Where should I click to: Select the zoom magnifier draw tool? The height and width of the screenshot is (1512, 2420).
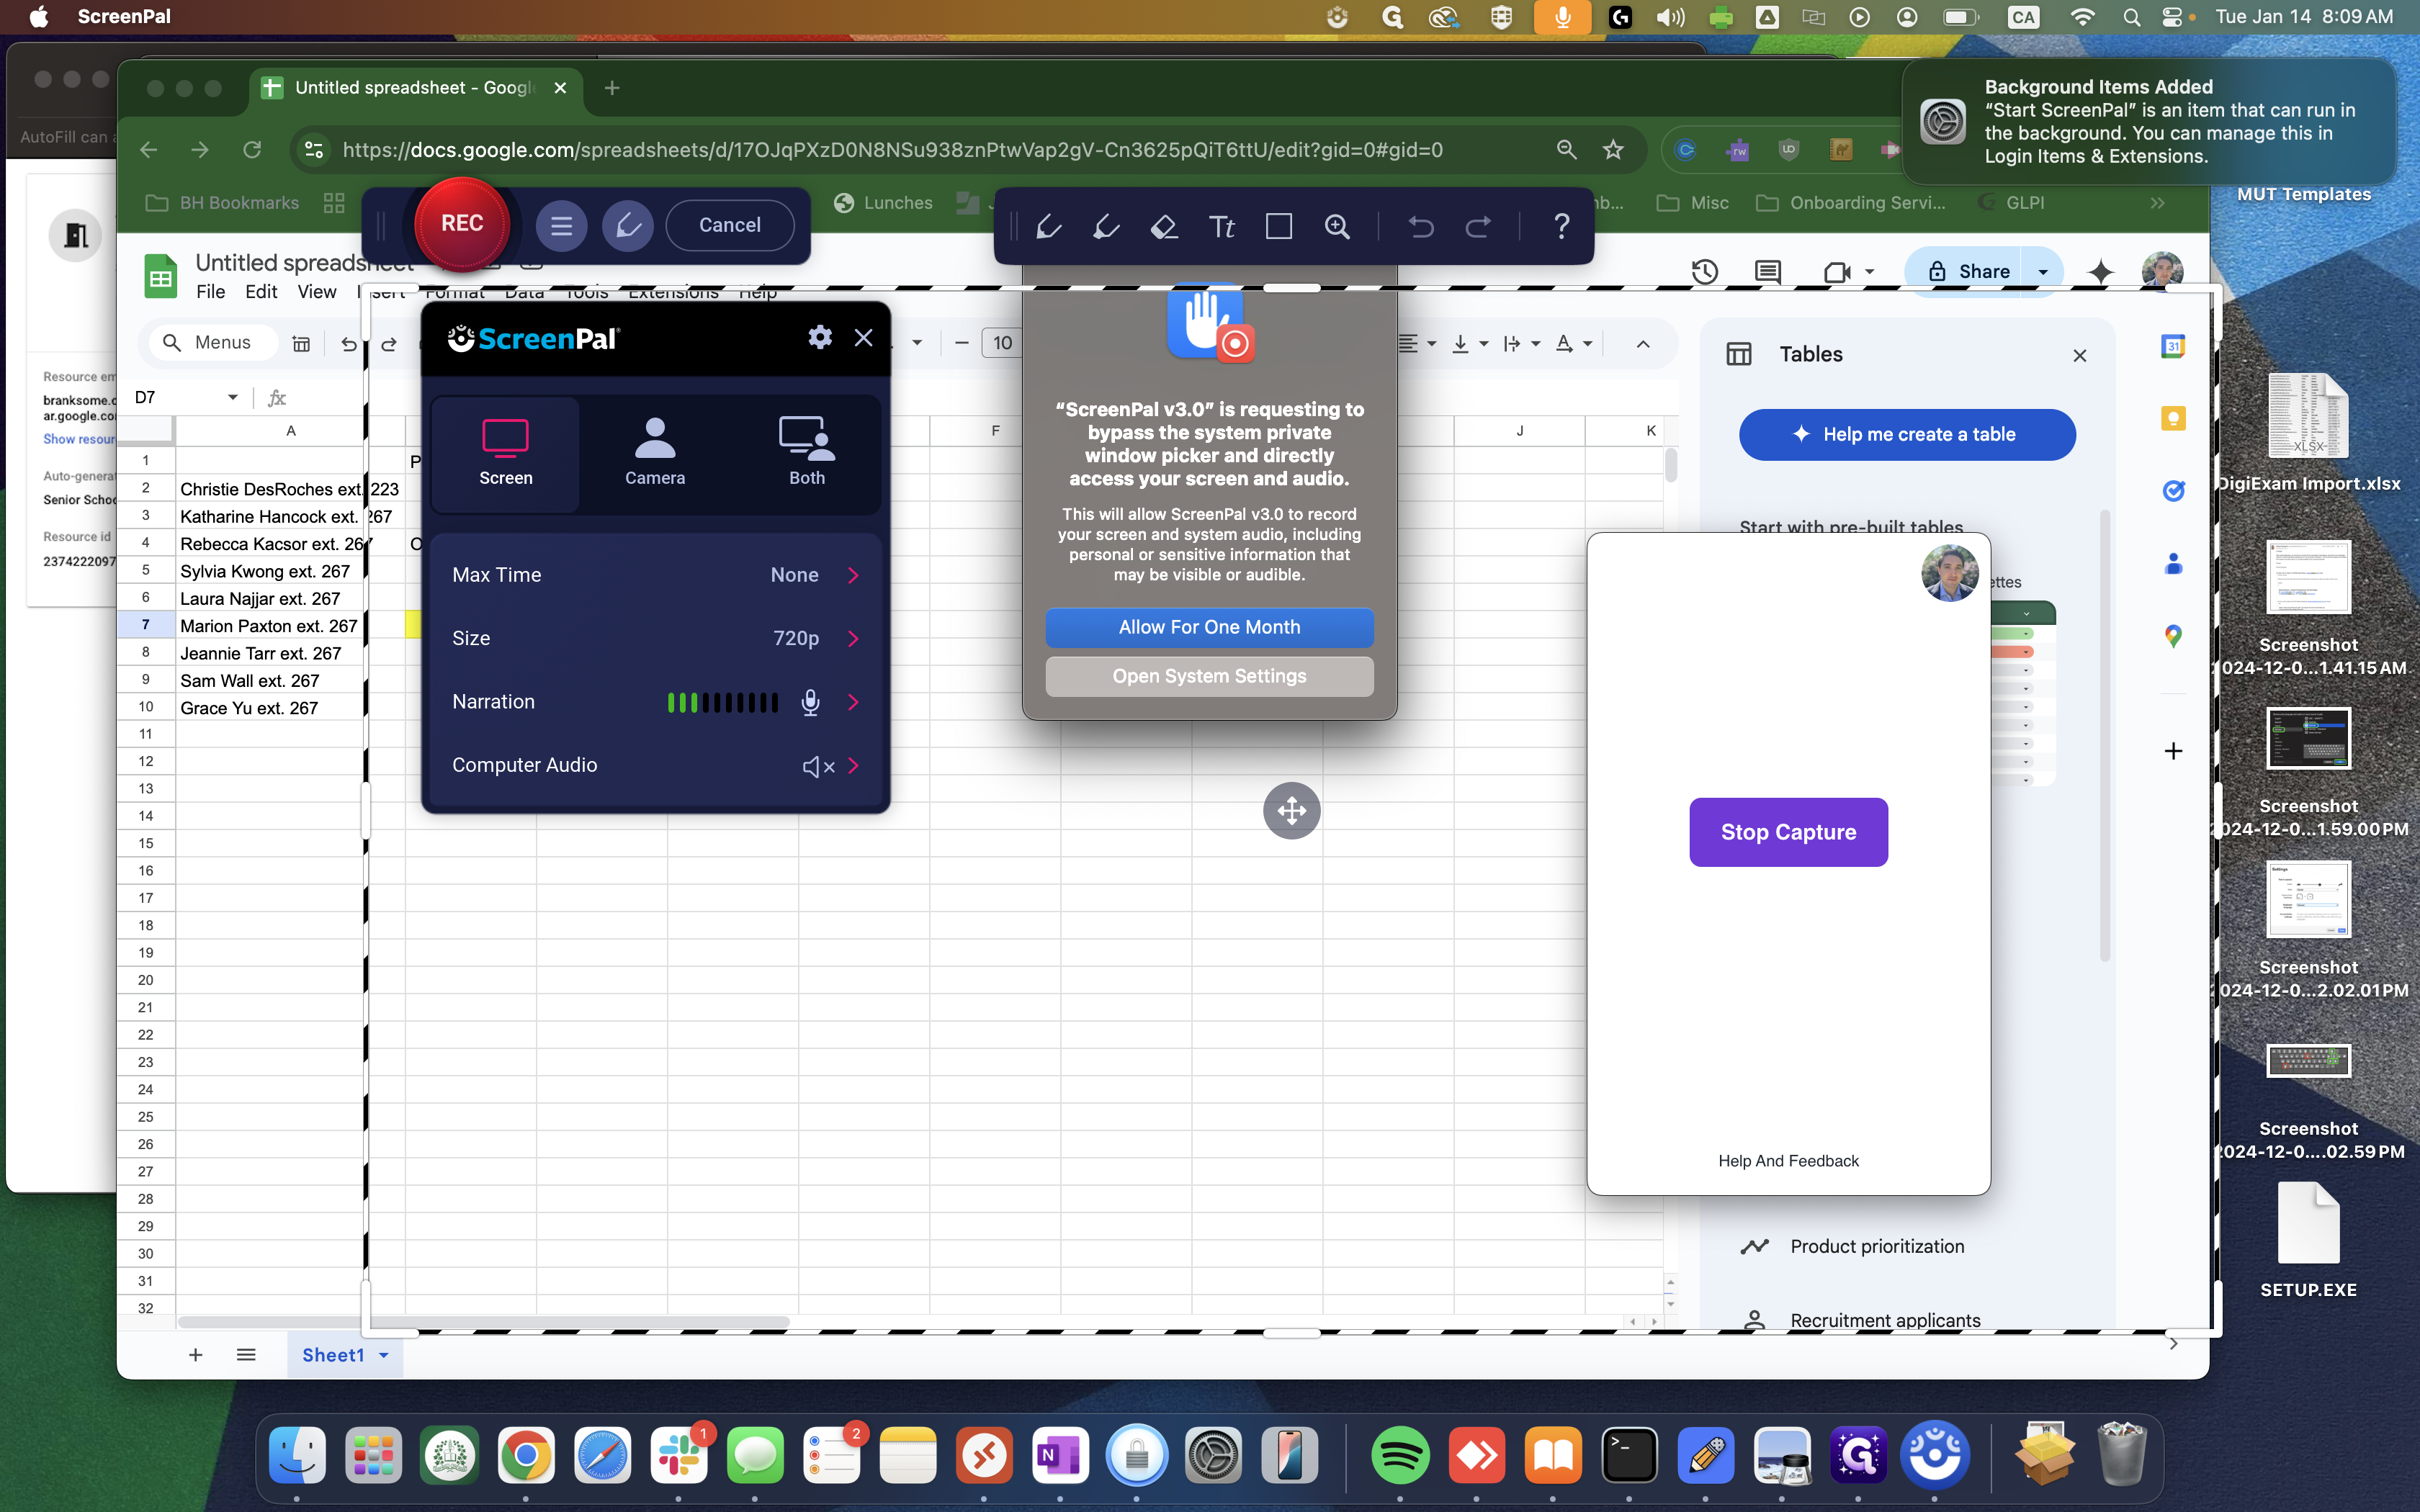pos(1337,227)
